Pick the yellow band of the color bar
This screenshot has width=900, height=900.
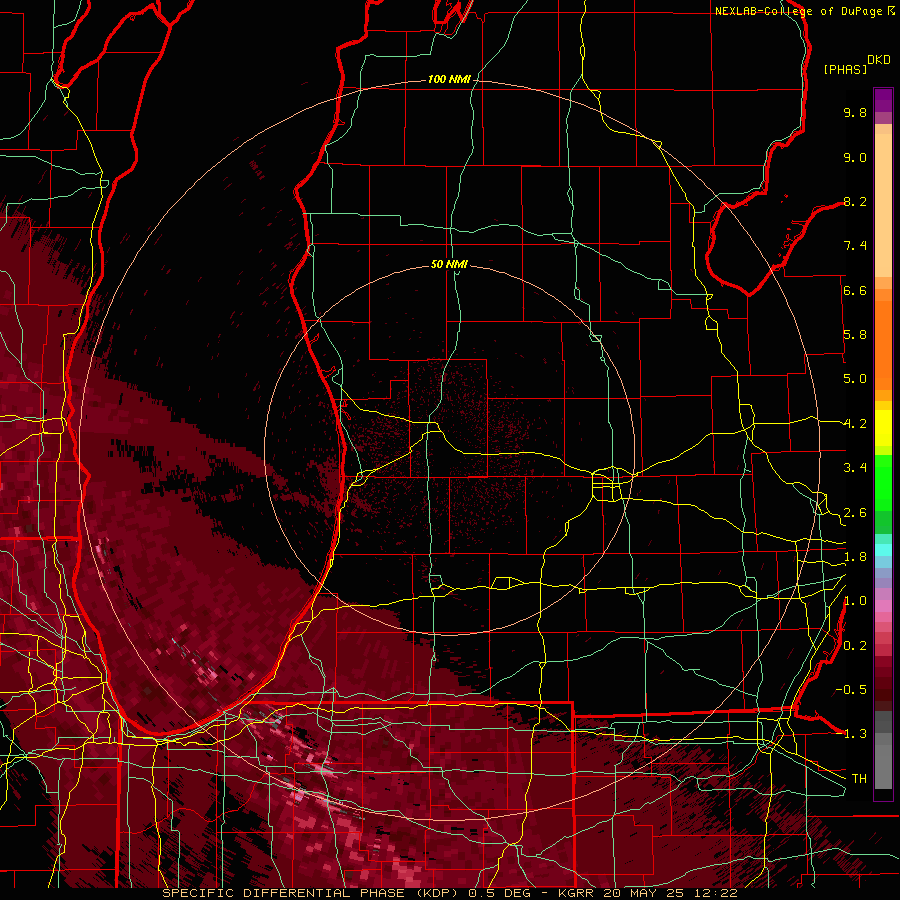883,428
